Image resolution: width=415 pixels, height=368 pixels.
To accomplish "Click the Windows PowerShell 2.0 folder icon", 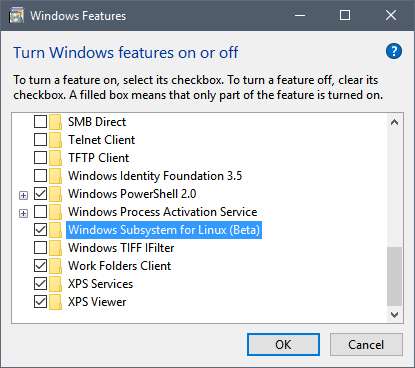I will pos(55,194).
